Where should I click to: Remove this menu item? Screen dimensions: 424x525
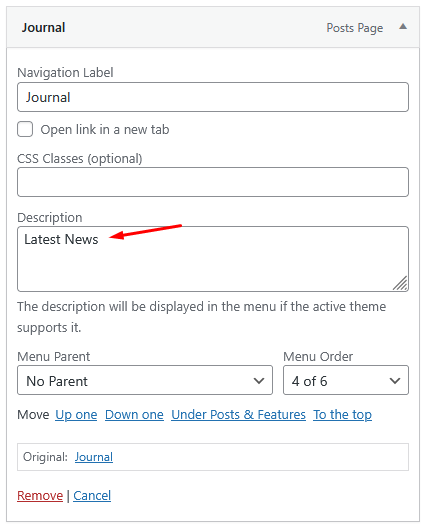point(40,496)
